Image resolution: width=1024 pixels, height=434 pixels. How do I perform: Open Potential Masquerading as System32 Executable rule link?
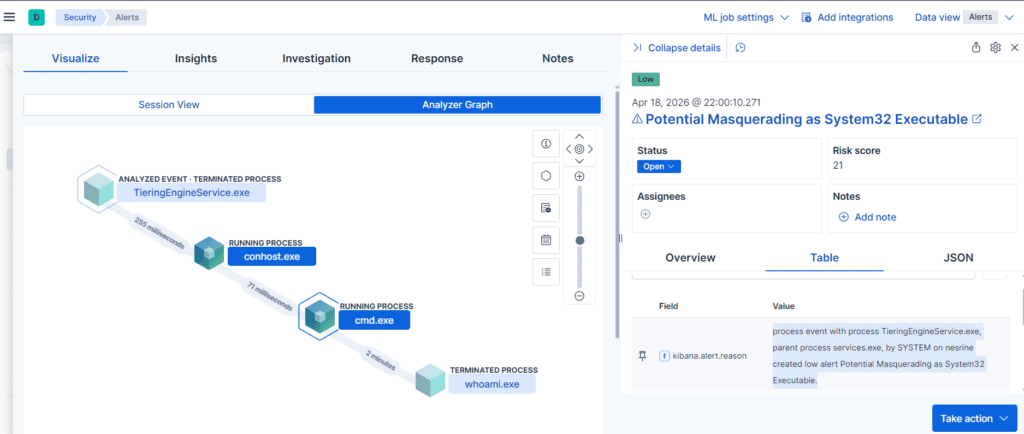[807, 119]
